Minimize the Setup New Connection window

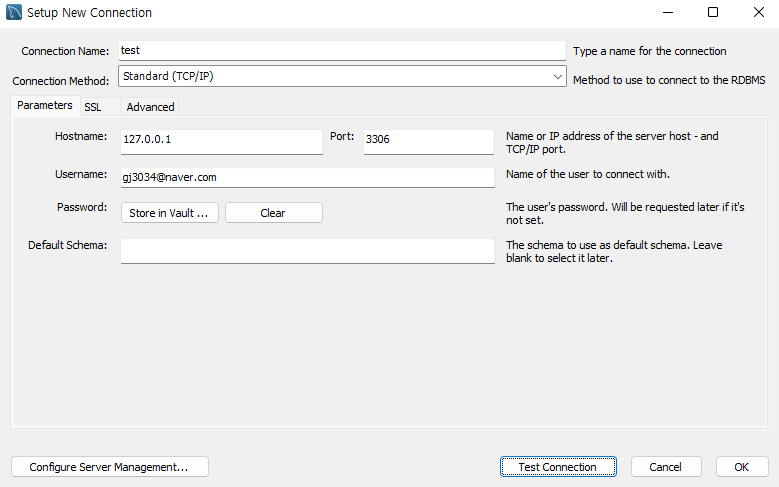pyautogui.click(x=668, y=12)
